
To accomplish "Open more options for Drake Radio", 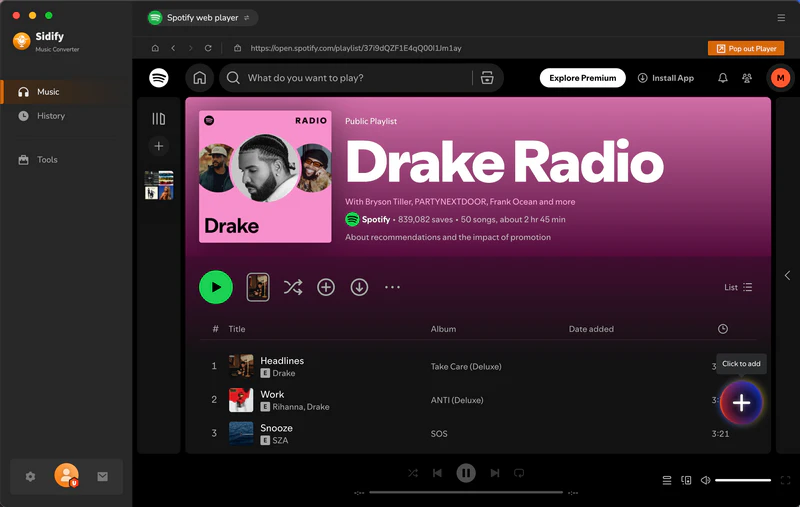I will click(392, 287).
